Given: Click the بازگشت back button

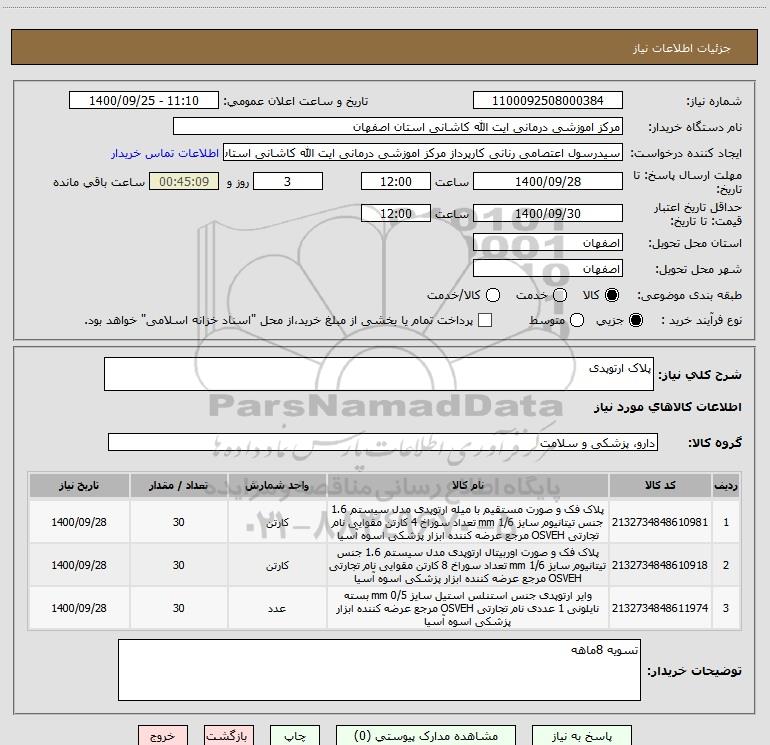Looking at the screenshot, I should click(229, 736).
